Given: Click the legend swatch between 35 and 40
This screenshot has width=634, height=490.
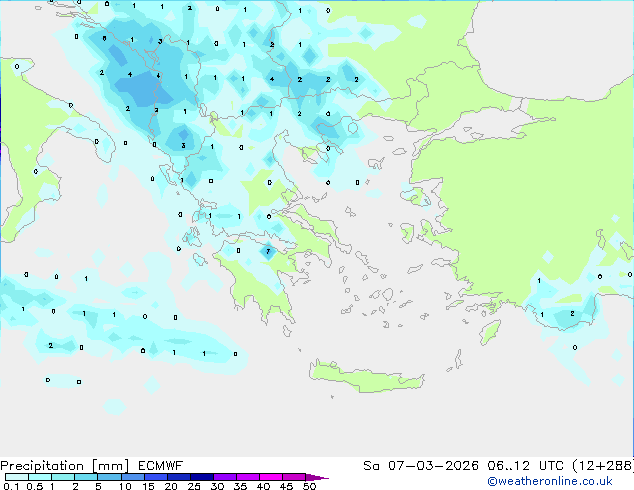Looking at the screenshot, I should [247, 477].
